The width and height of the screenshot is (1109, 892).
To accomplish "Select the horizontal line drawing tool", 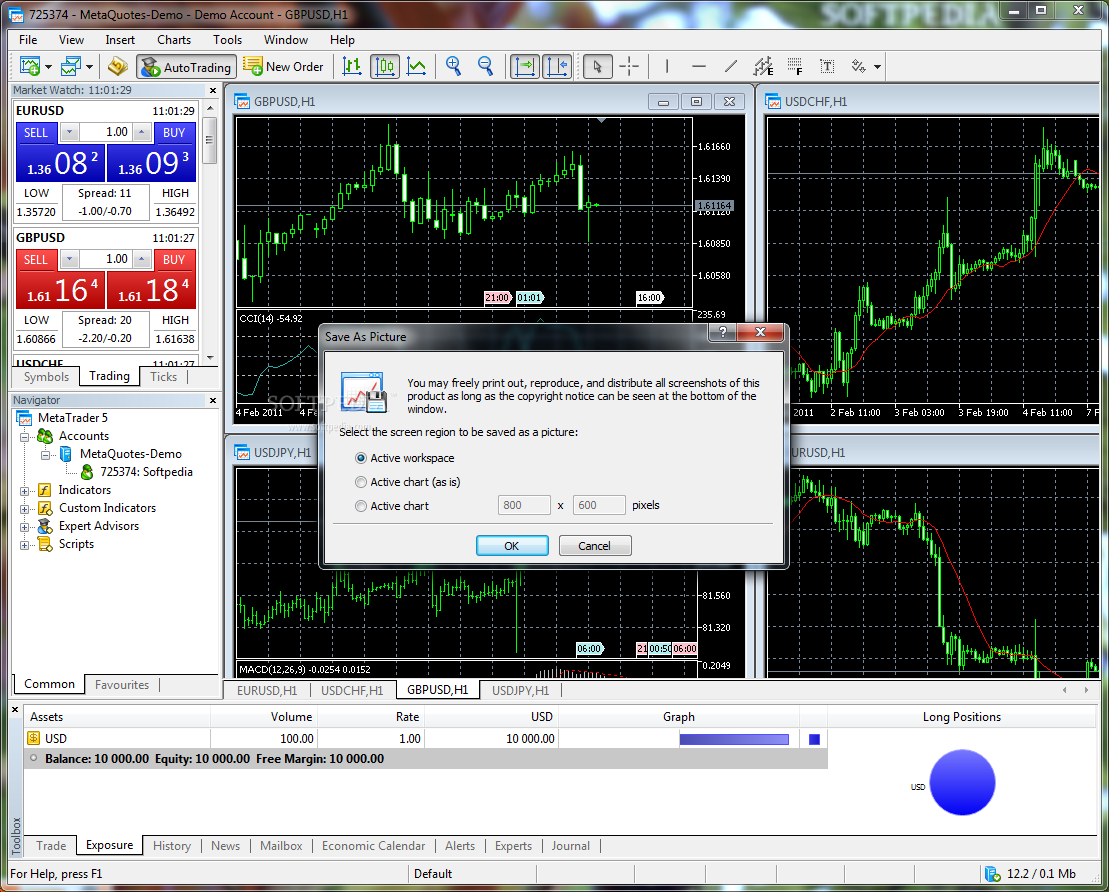I will (x=699, y=66).
